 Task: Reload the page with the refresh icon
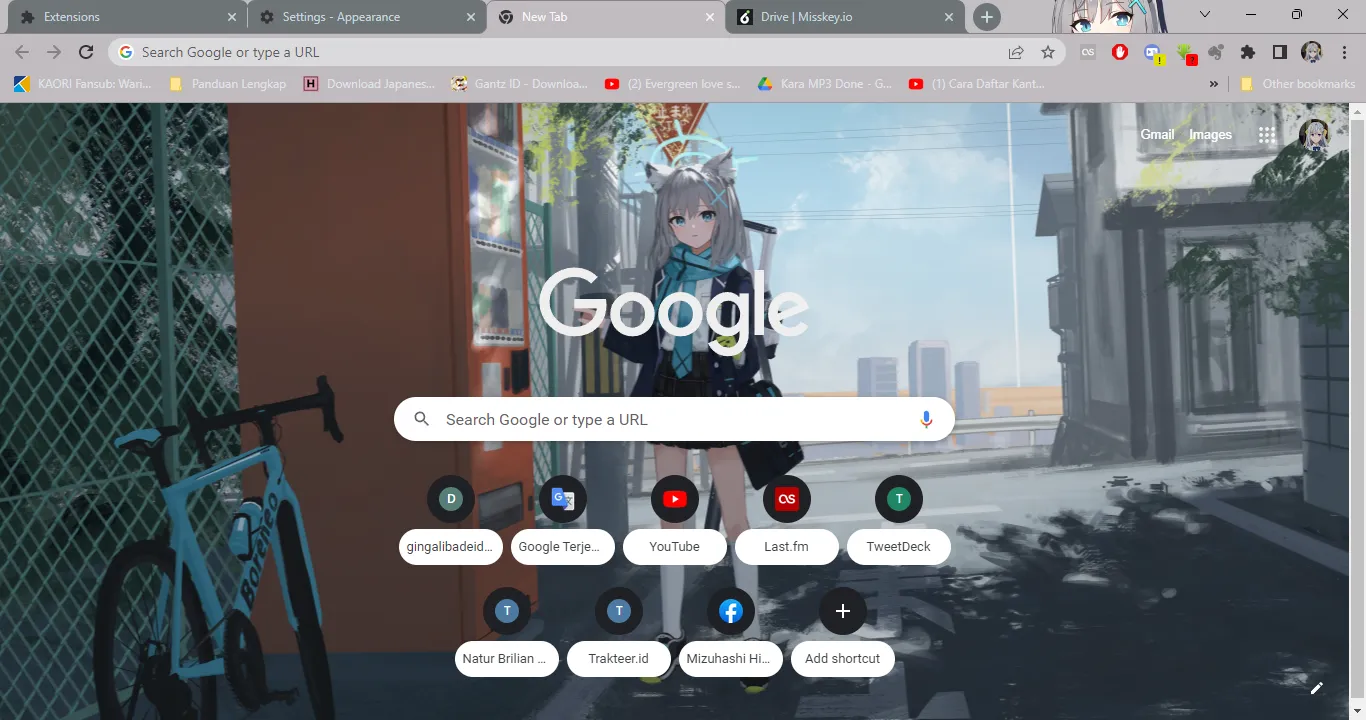pyautogui.click(x=86, y=52)
